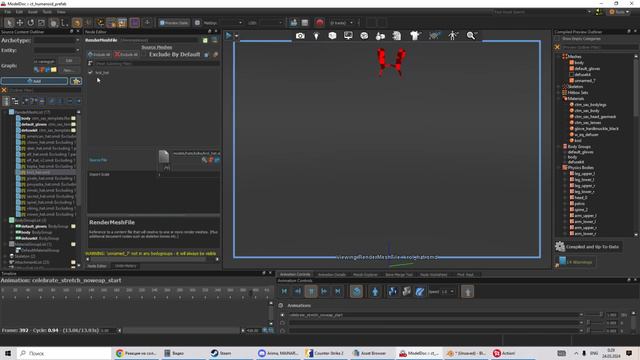The image size is (640, 360).
Task: Click the star favorites button beside Add
Action: (x=76, y=81)
